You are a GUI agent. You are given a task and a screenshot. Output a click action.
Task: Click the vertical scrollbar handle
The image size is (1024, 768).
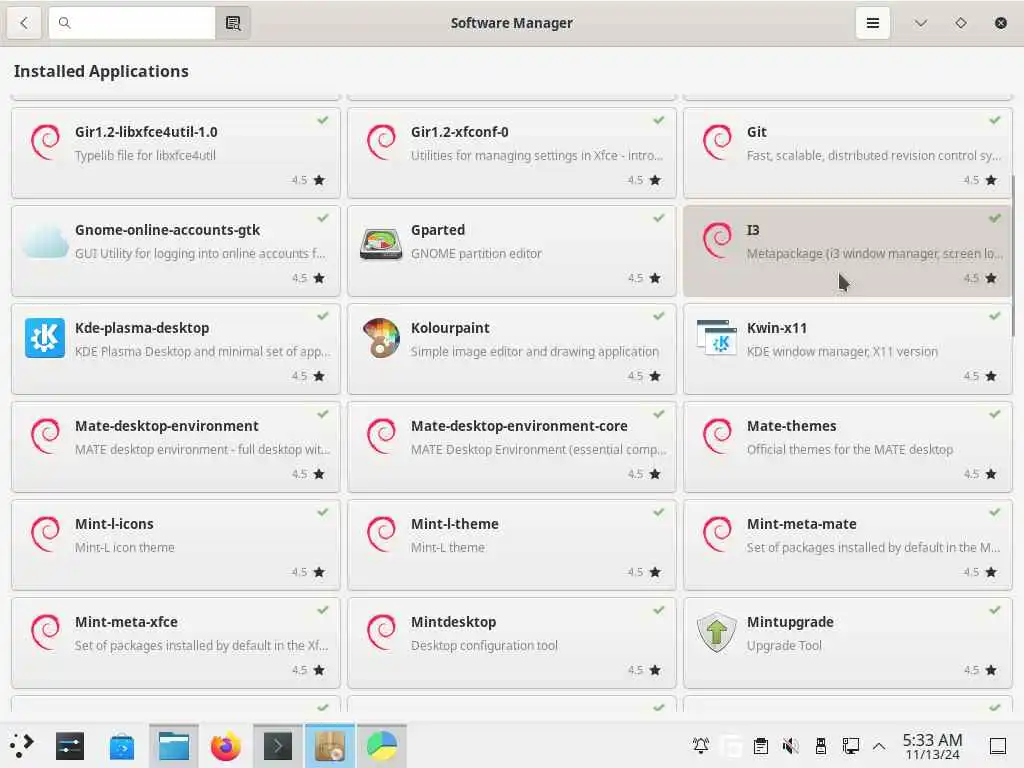[1014, 255]
